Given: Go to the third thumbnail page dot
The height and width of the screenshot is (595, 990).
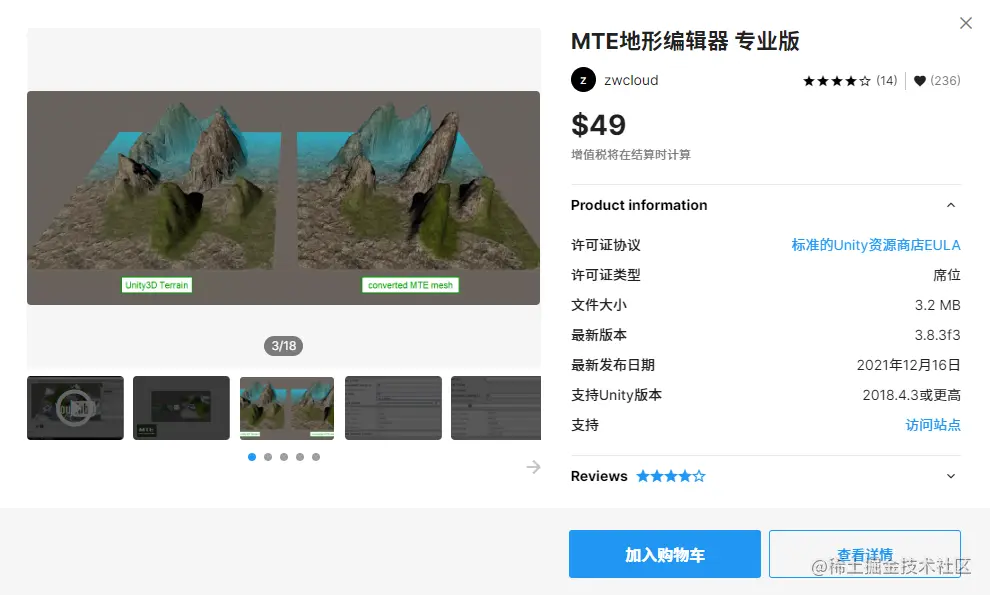Looking at the screenshot, I should click(x=284, y=457).
